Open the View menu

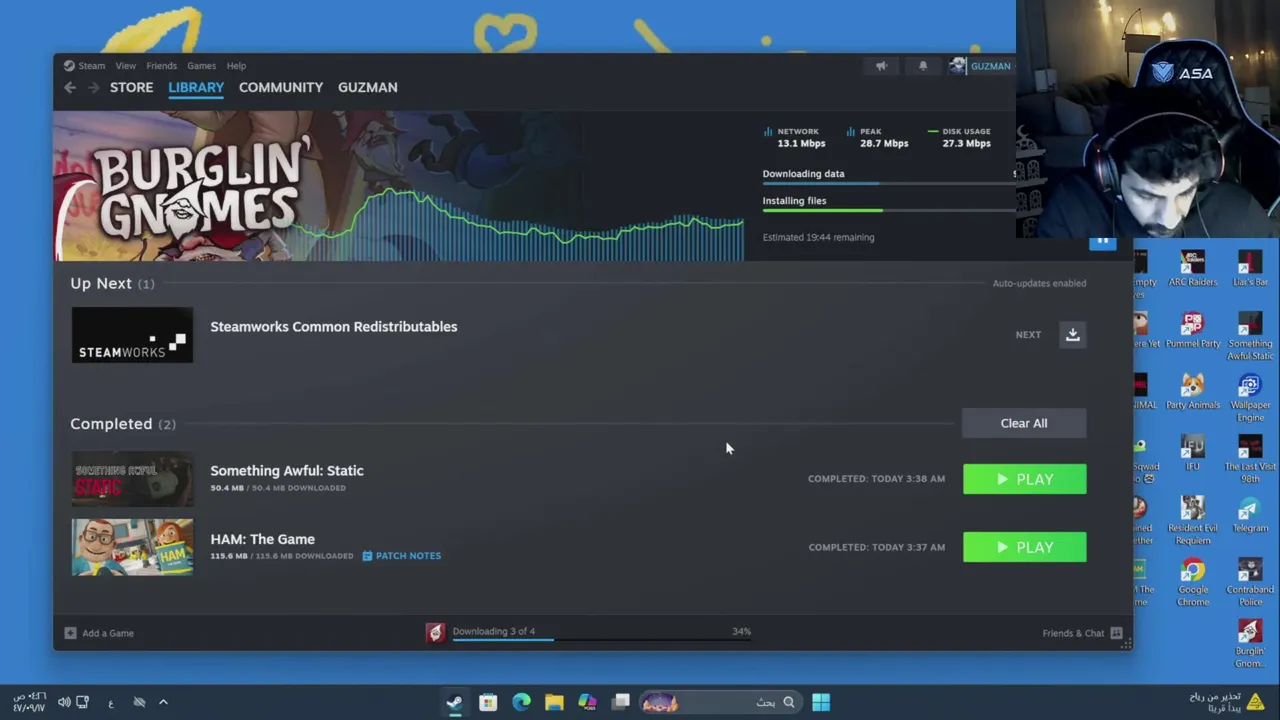pyautogui.click(x=125, y=66)
